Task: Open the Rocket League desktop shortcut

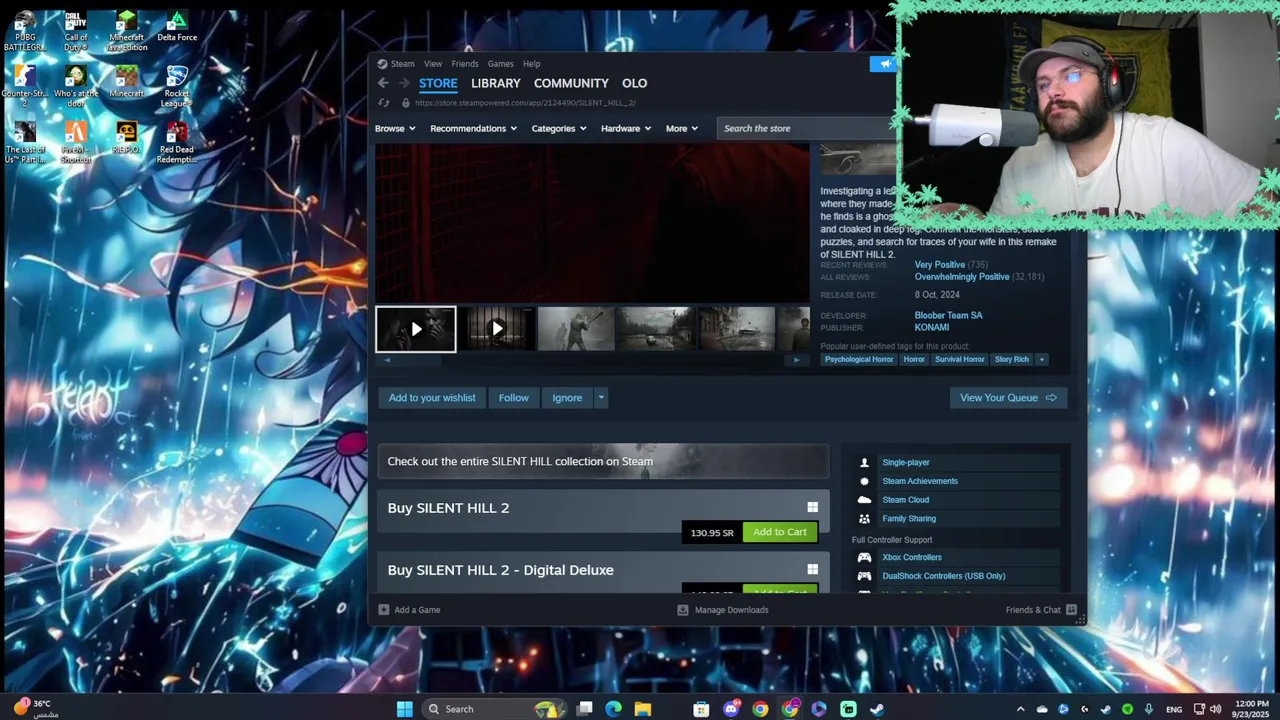Action: [x=177, y=87]
